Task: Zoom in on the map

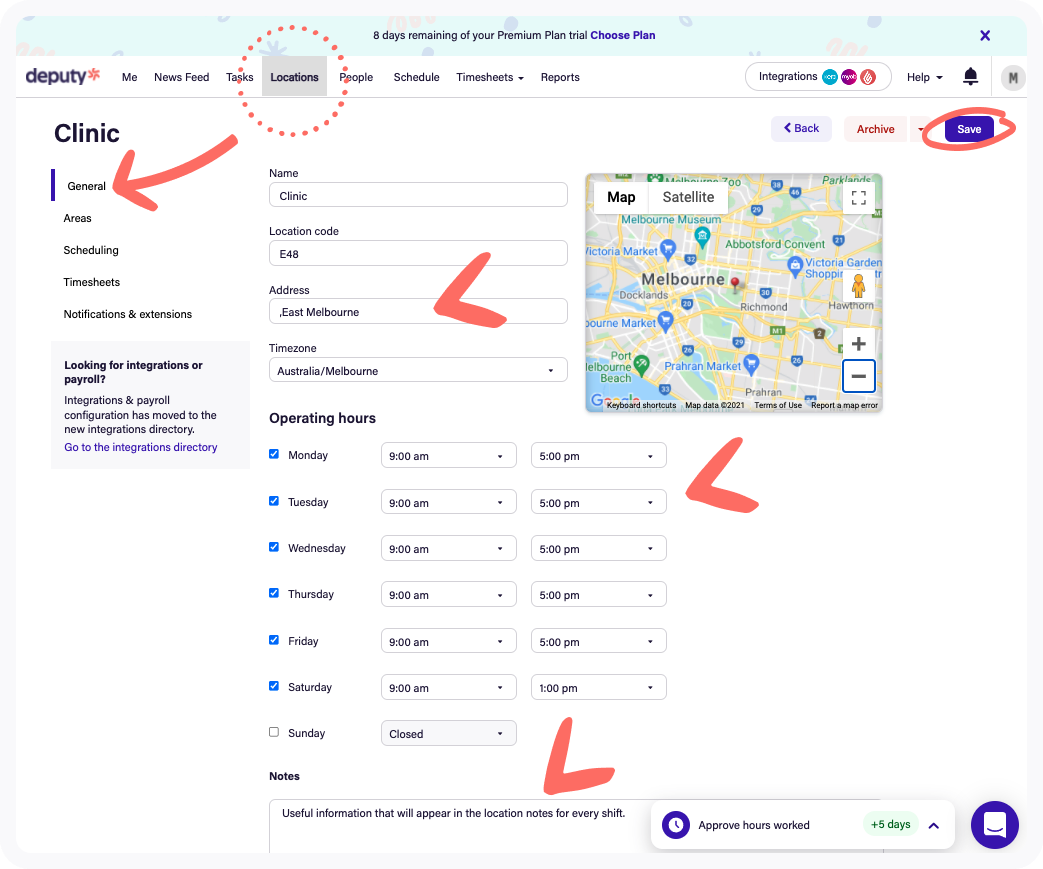Action: (x=858, y=344)
